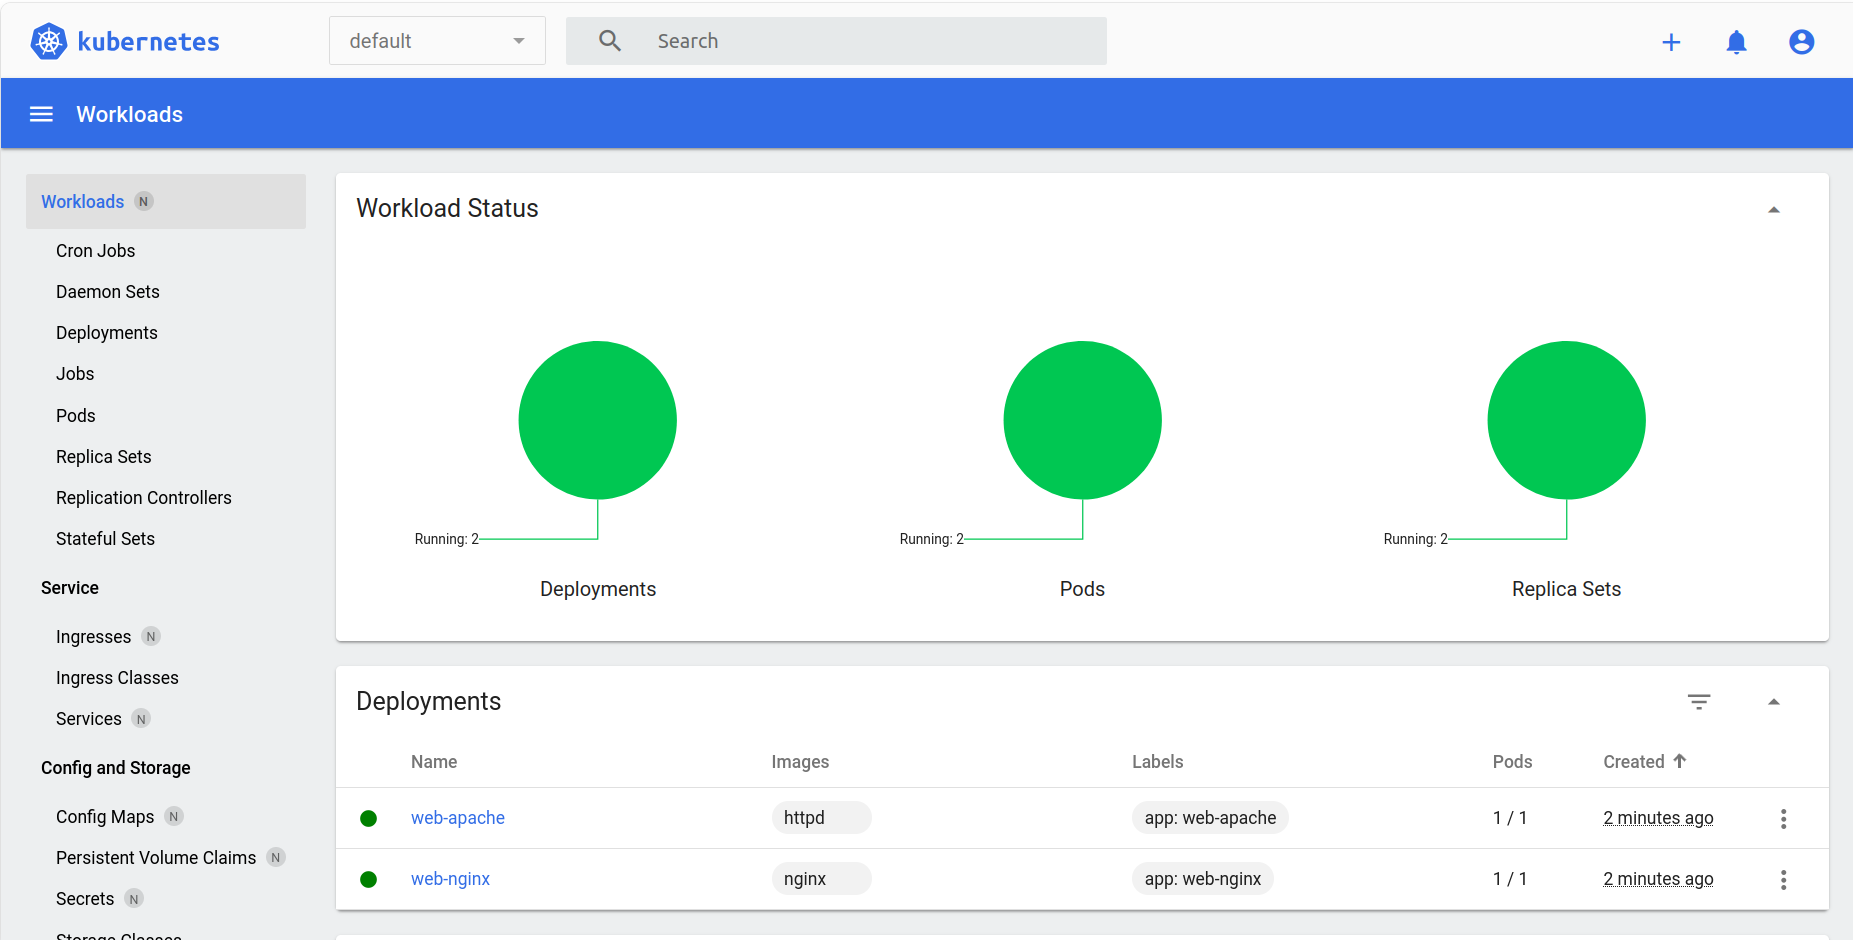Screen dimensions: 1853x940
Task: Click the Kubernetes logo icon
Action: tap(48, 41)
